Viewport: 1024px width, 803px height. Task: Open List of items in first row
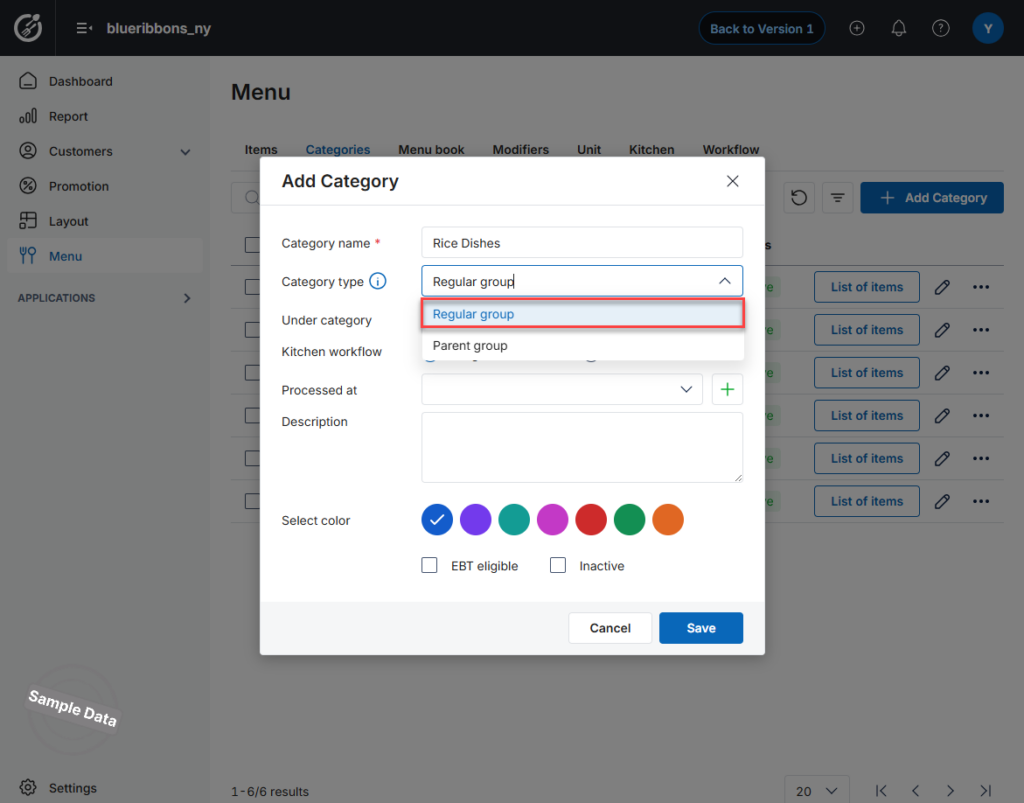click(867, 287)
